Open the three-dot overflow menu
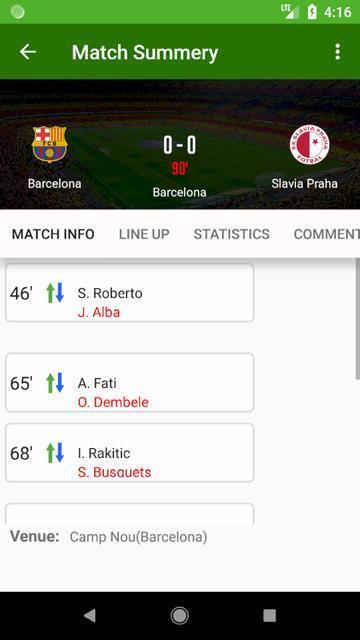 [x=337, y=52]
